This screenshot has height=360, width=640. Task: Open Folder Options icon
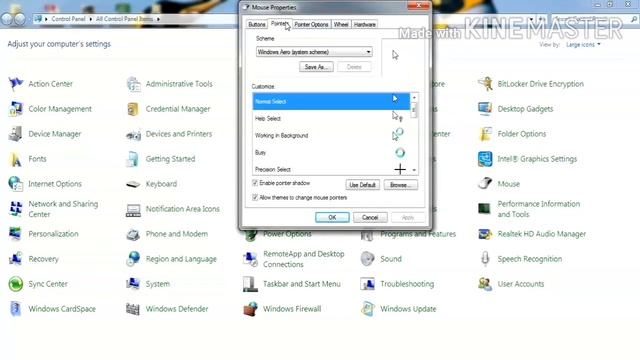pos(485,134)
